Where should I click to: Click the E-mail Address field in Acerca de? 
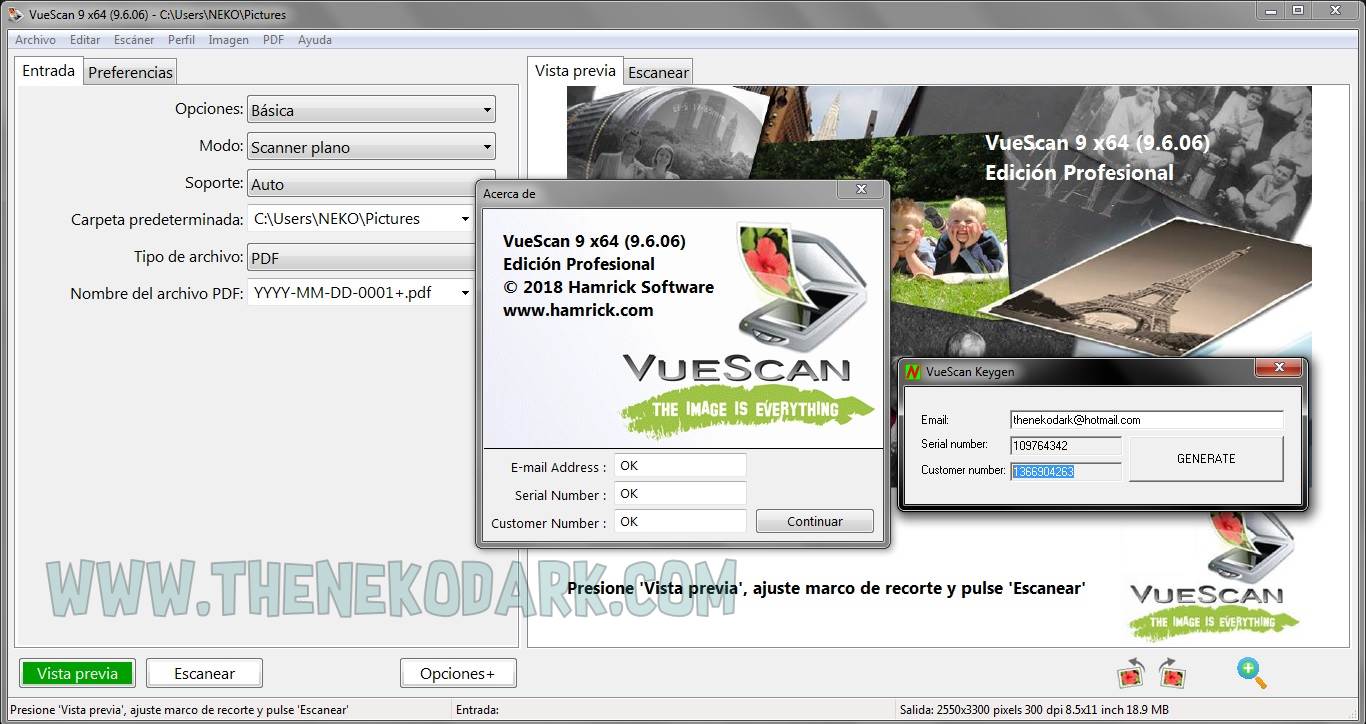(680, 466)
